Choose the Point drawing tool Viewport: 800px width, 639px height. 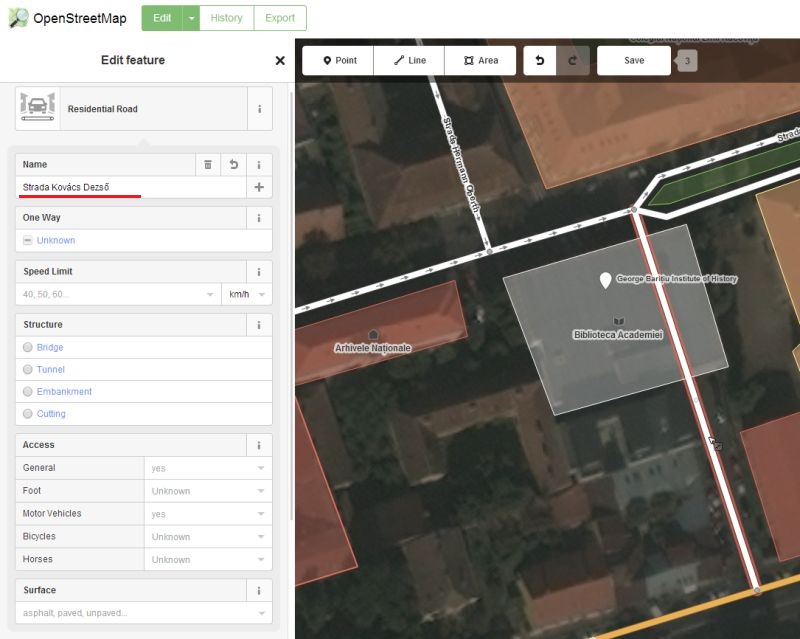click(338, 61)
